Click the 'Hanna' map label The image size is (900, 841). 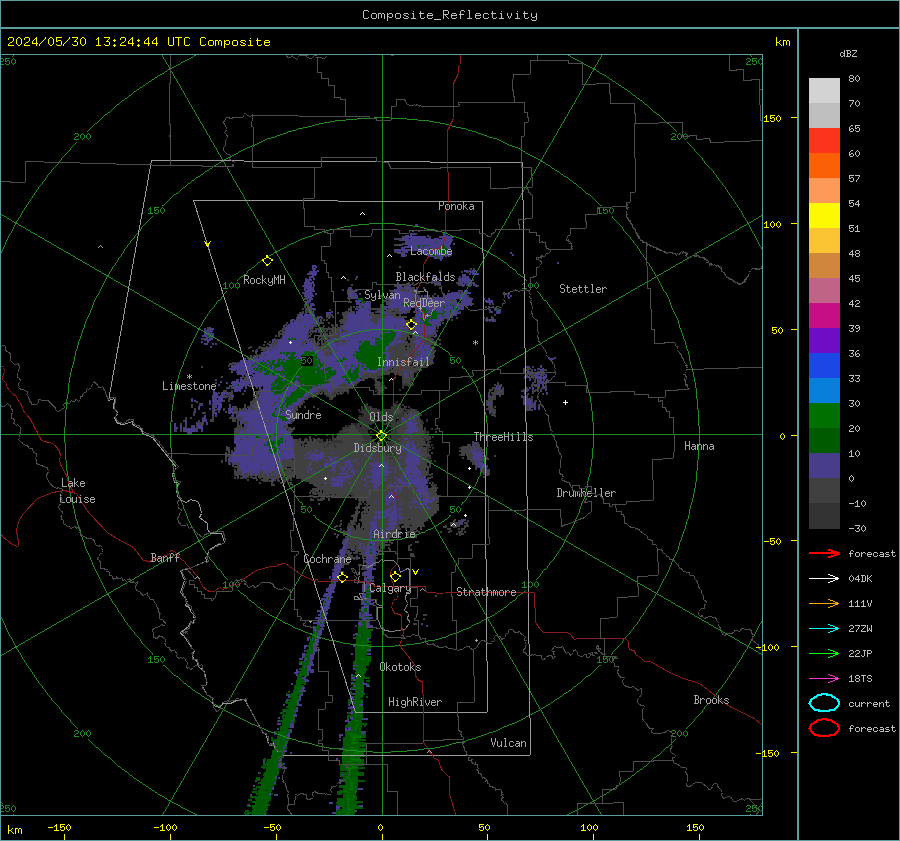pos(699,446)
